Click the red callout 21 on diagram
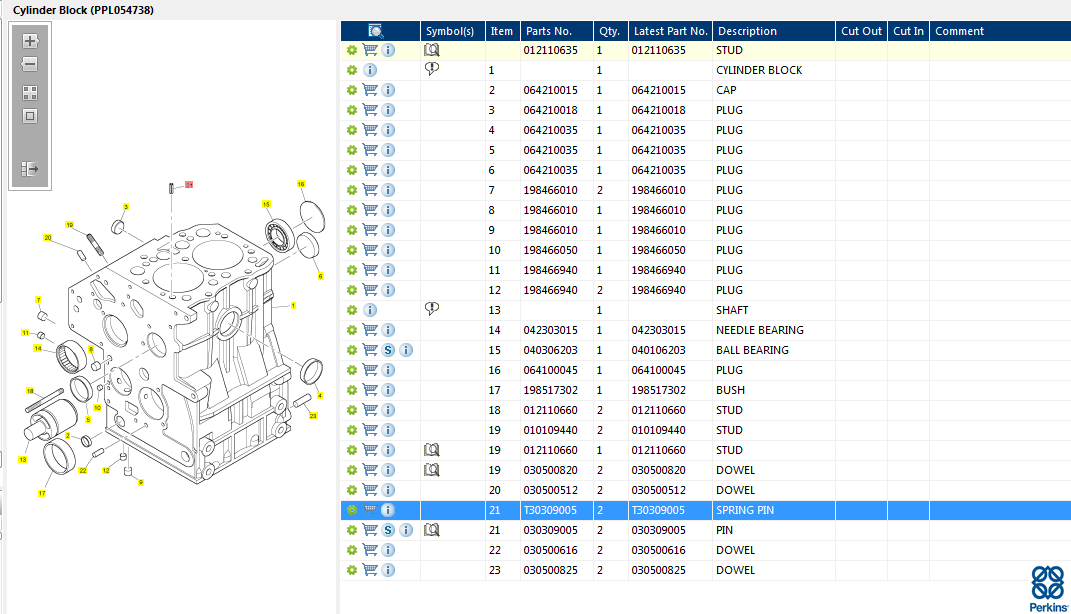 tap(189, 185)
